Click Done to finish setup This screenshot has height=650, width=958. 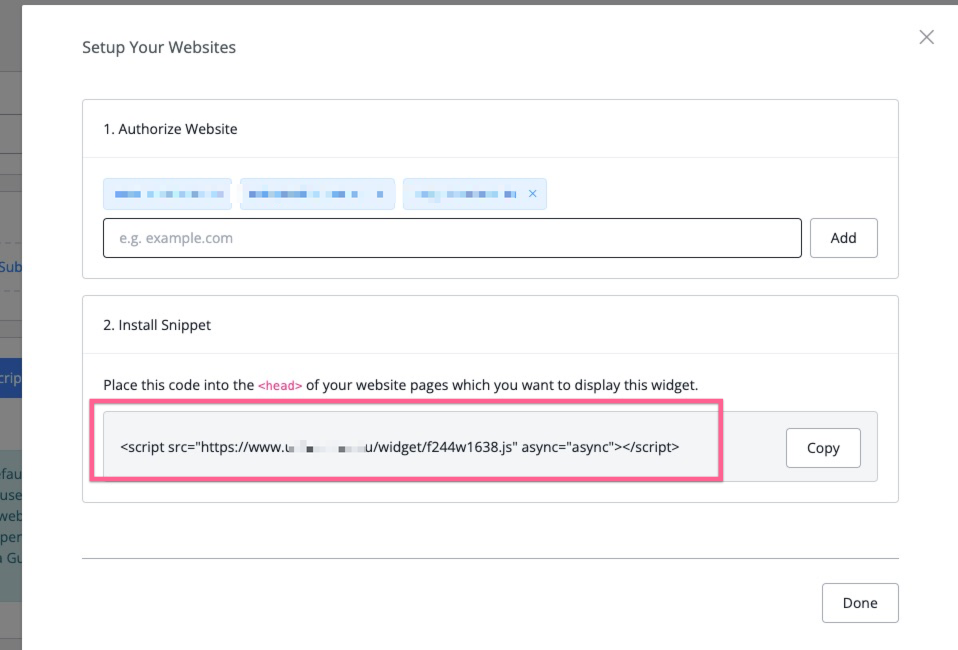click(859, 603)
